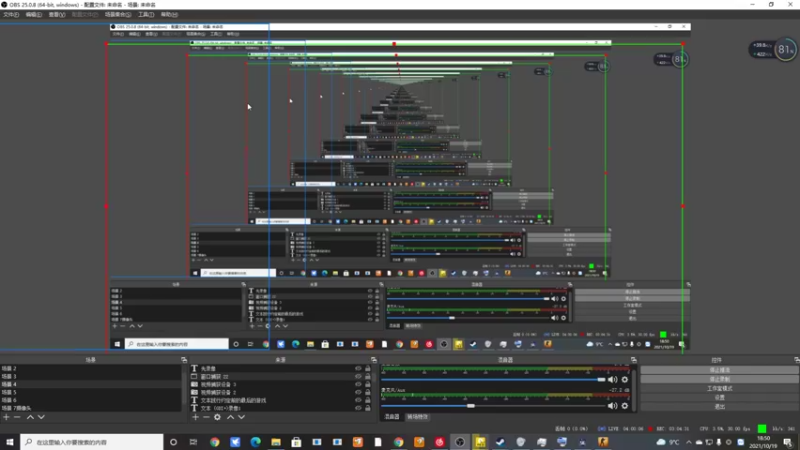Open 麦克风/Aux audio settings gear
800x450 pixels.
pyautogui.click(x=625, y=406)
